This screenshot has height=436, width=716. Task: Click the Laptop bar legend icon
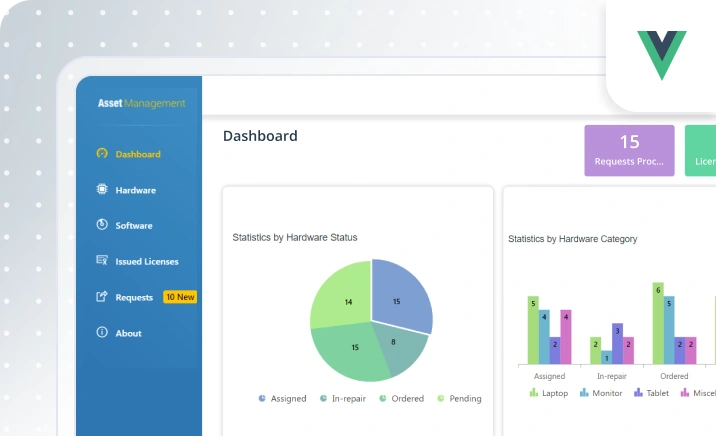click(534, 393)
